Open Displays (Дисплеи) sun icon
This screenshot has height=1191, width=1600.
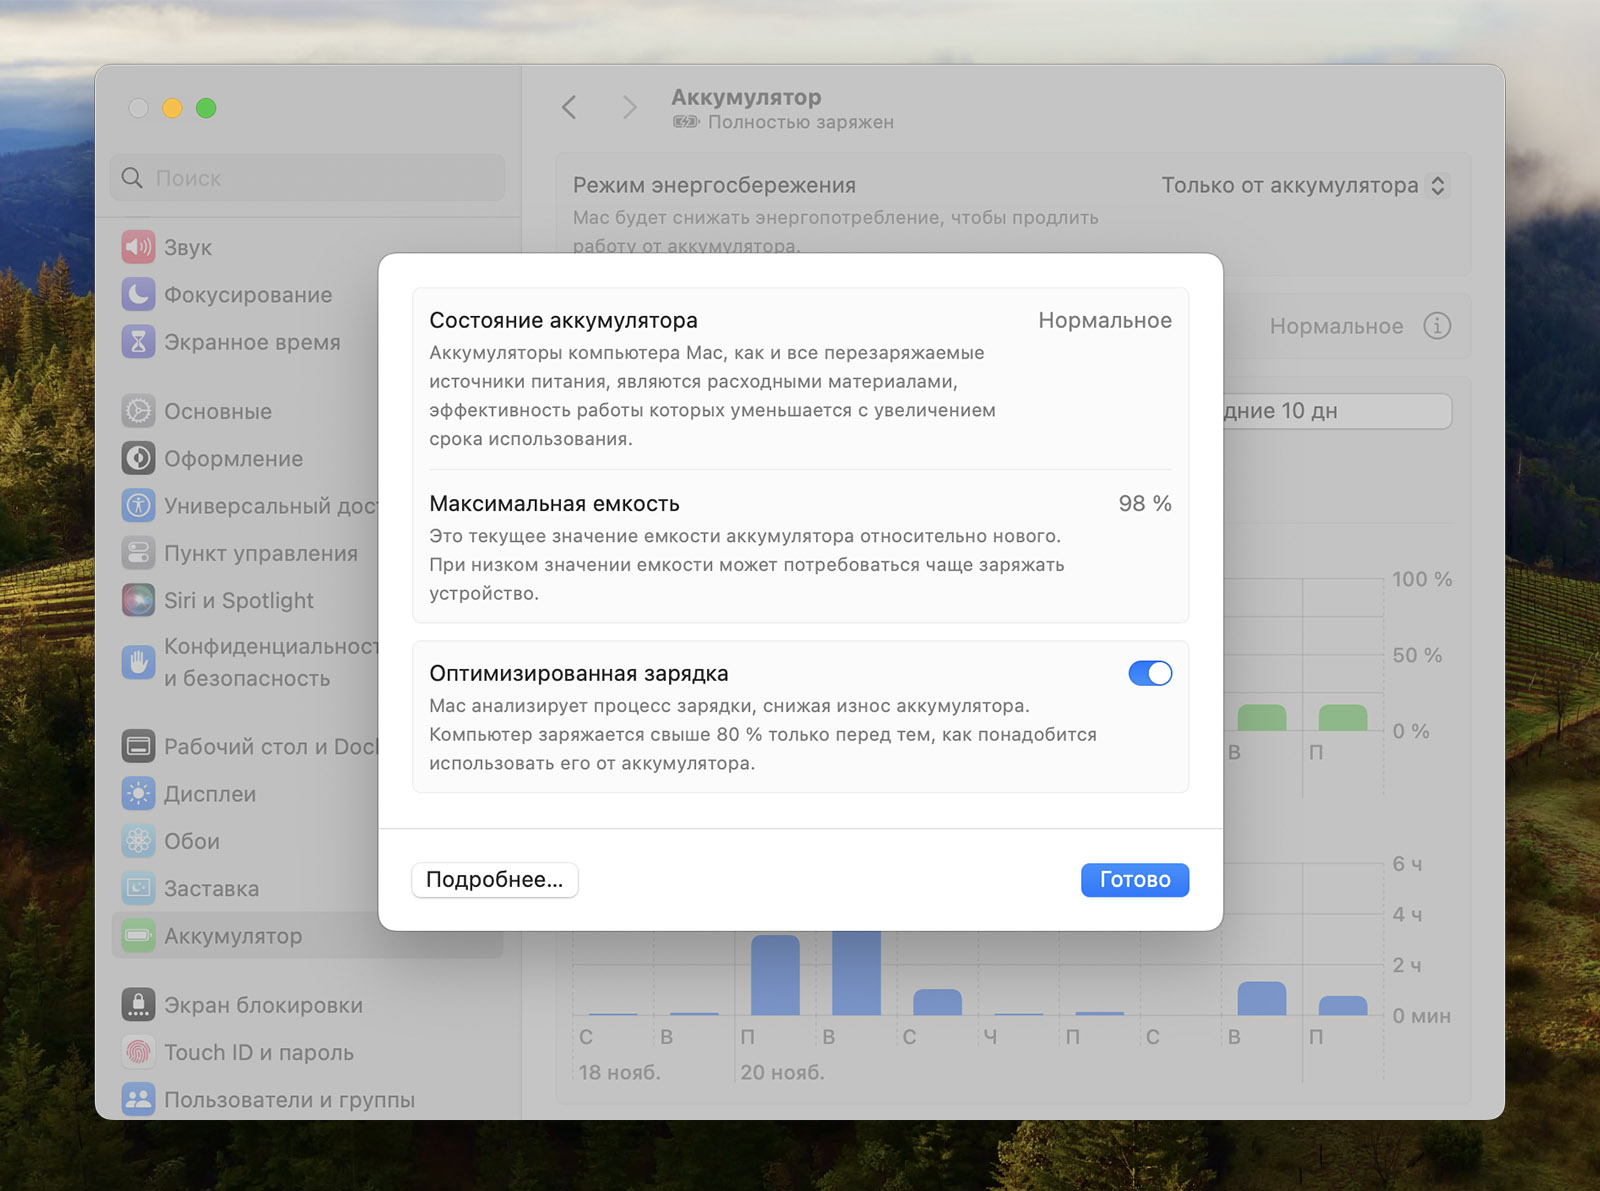point(138,794)
